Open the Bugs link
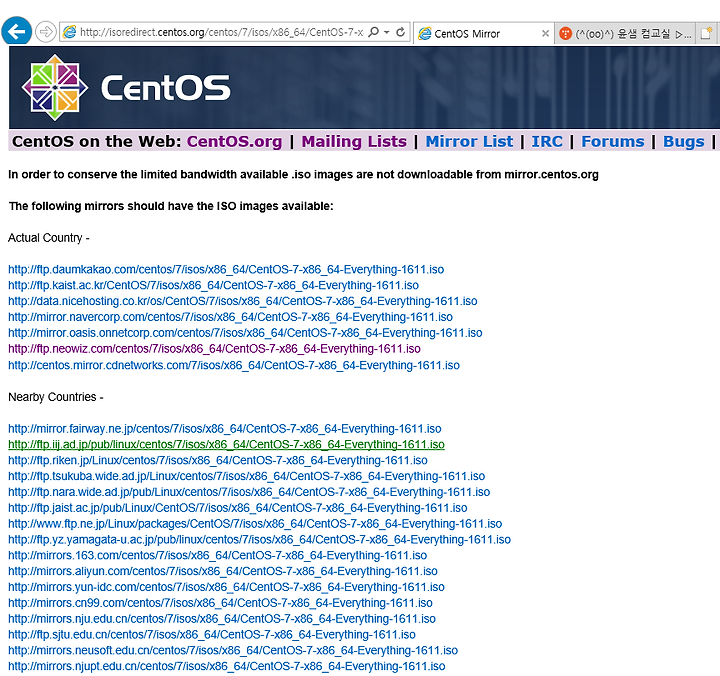Image resolution: width=720 pixels, height=676 pixels. (x=683, y=141)
